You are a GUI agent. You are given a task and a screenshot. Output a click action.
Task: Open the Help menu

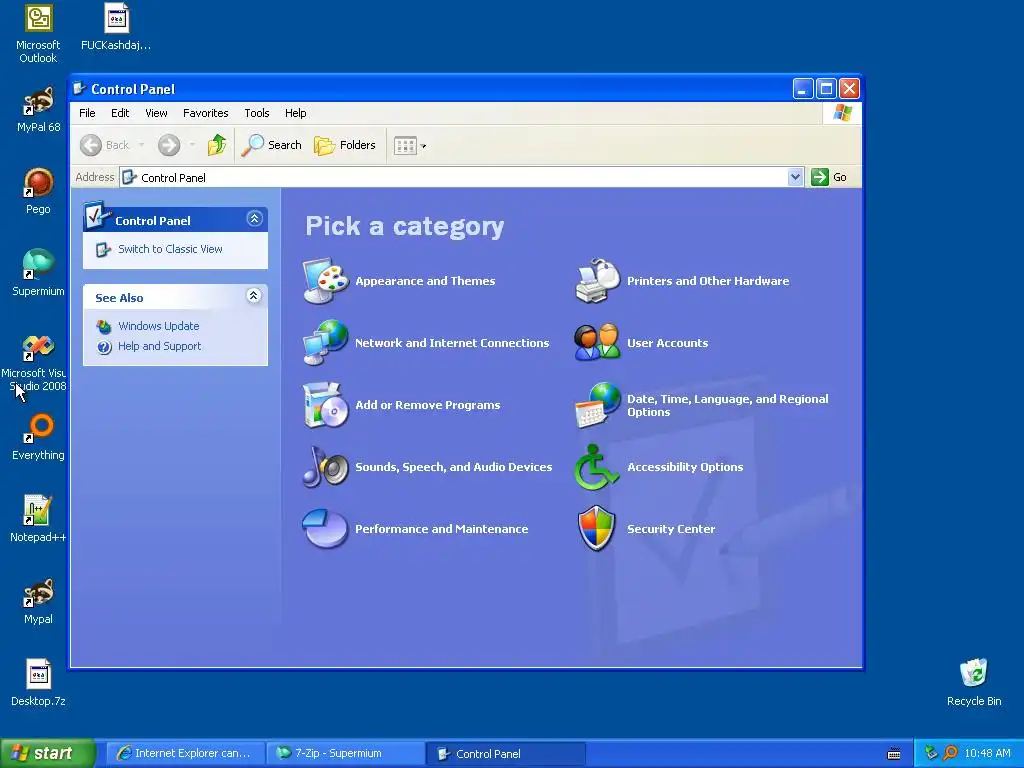click(295, 113)
